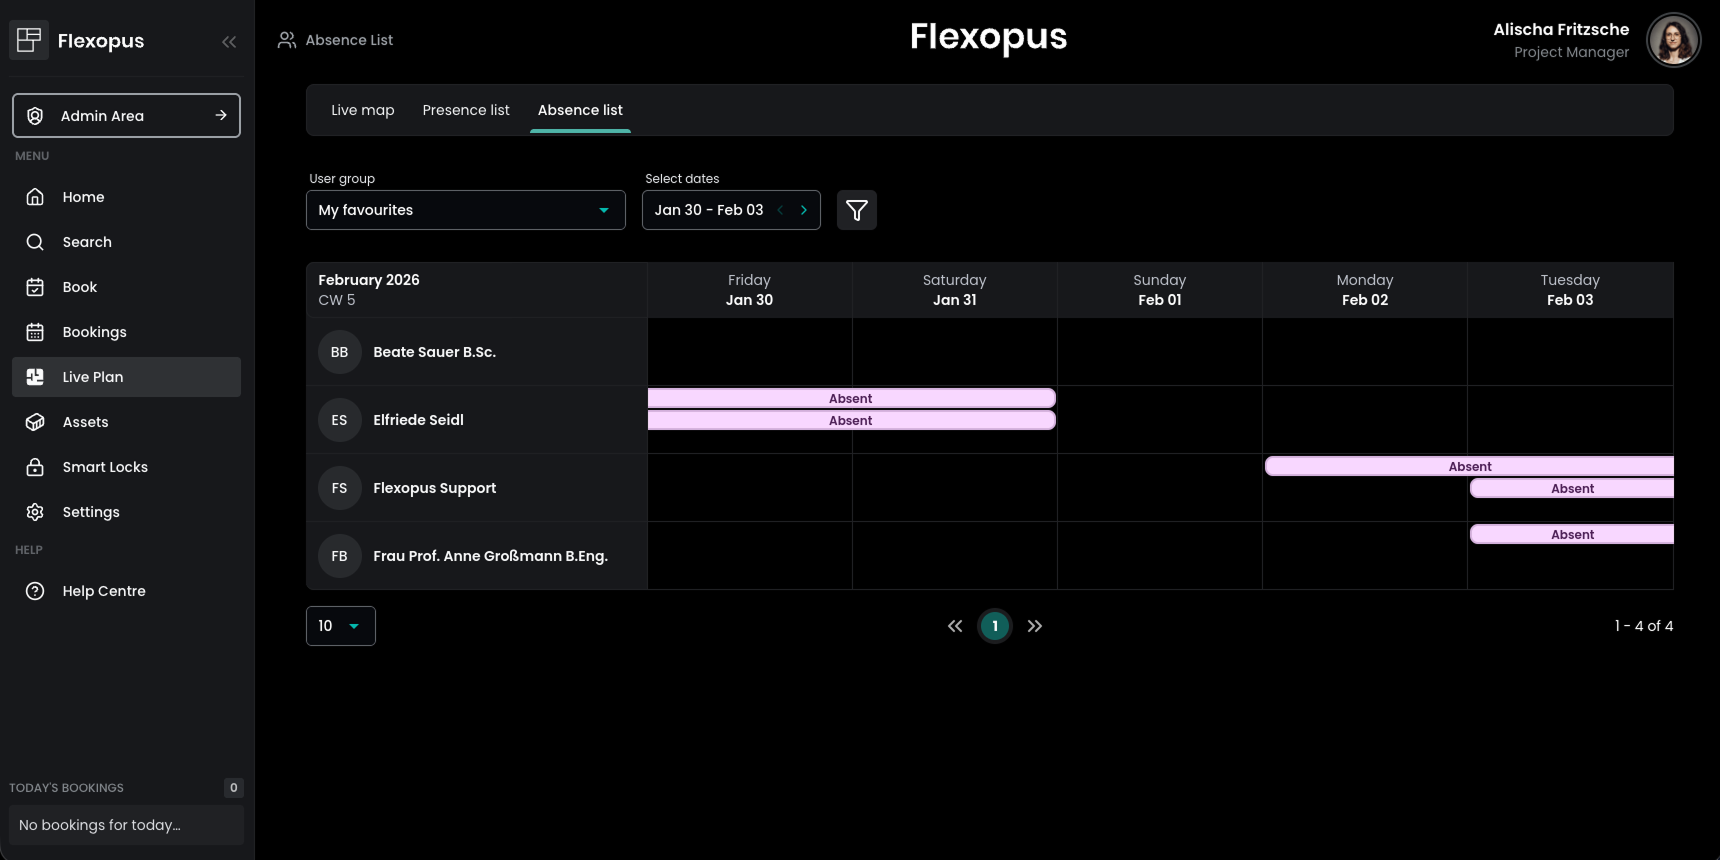Open the Admin Area button
The image size is (1720, 860).
click(126, 116)
